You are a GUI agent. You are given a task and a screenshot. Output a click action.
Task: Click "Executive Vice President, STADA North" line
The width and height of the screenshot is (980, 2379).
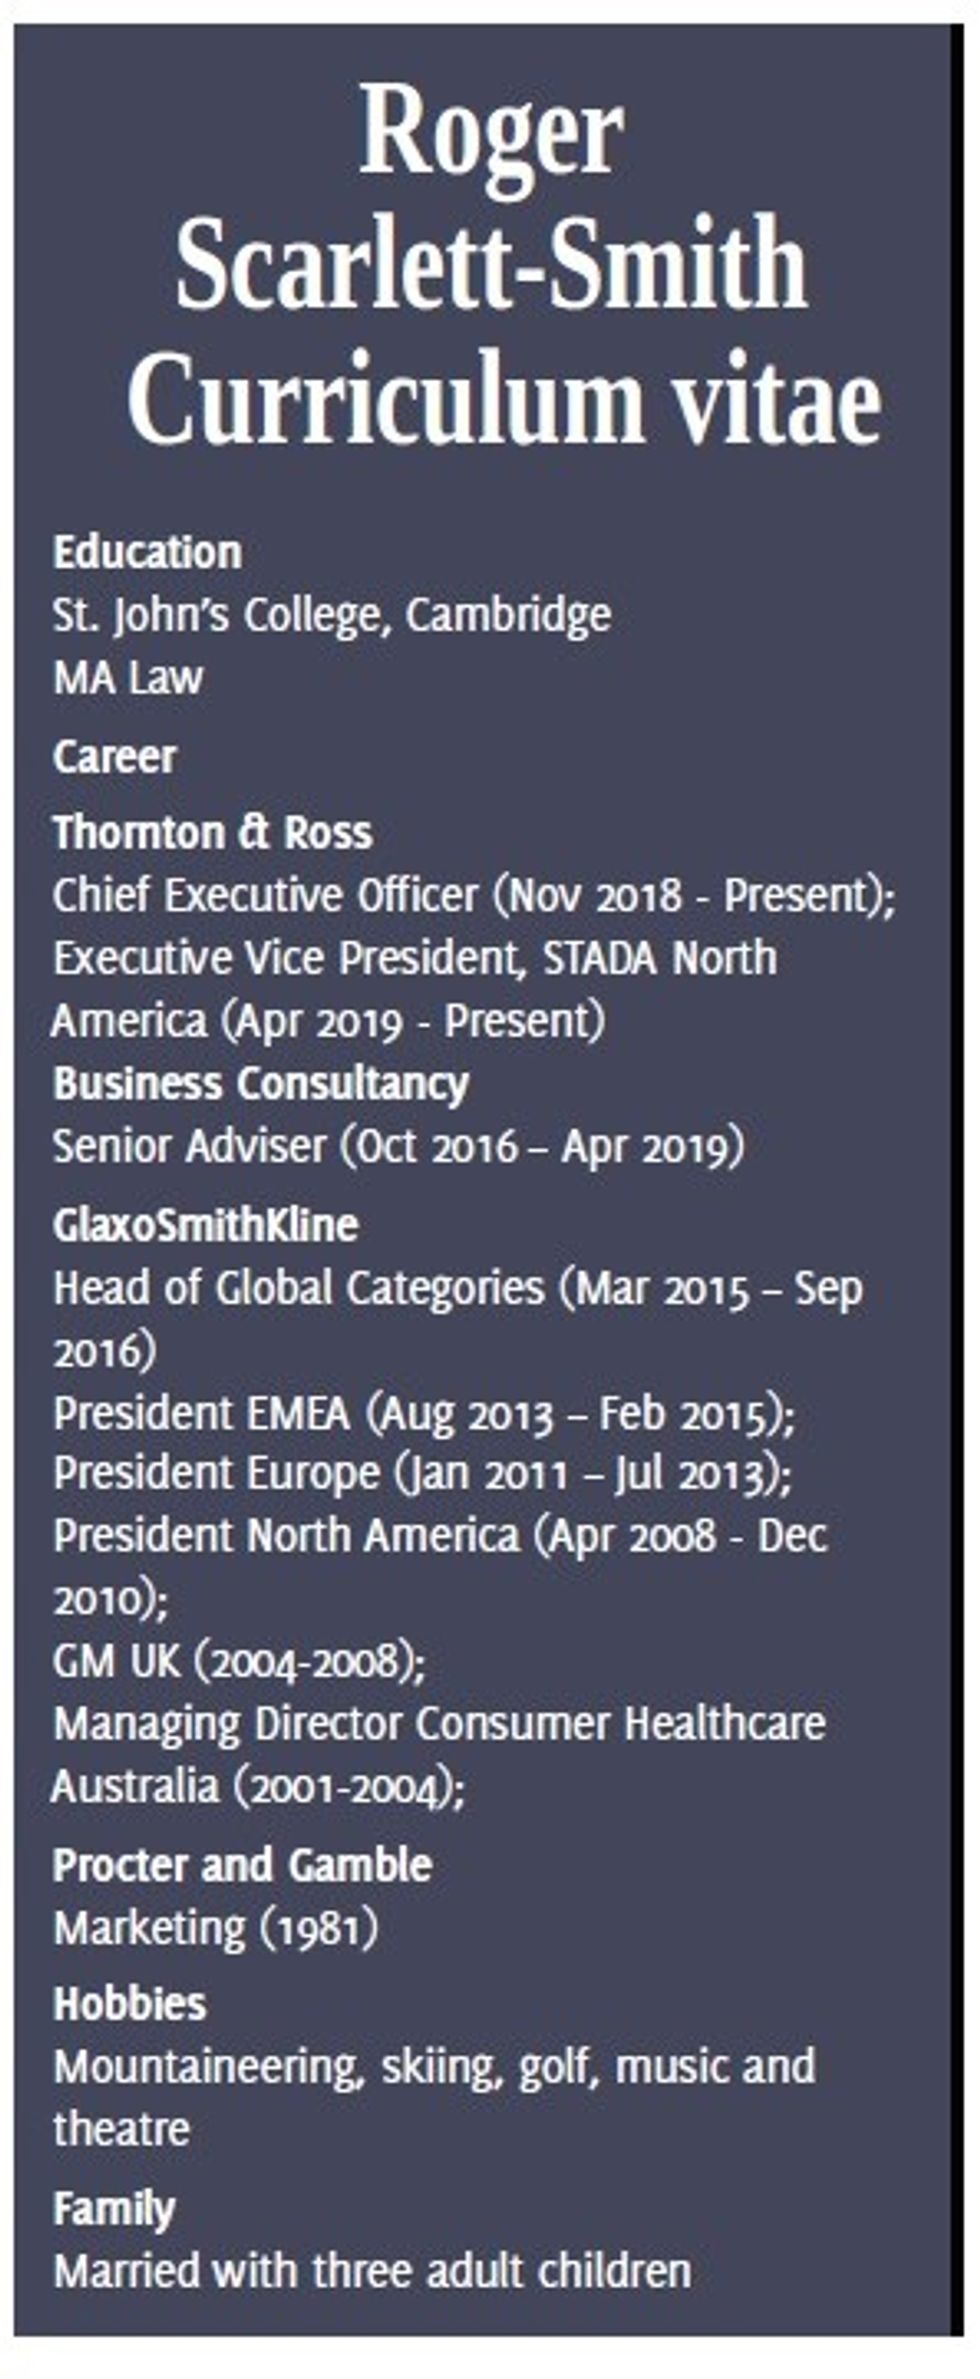coord(414,958)
